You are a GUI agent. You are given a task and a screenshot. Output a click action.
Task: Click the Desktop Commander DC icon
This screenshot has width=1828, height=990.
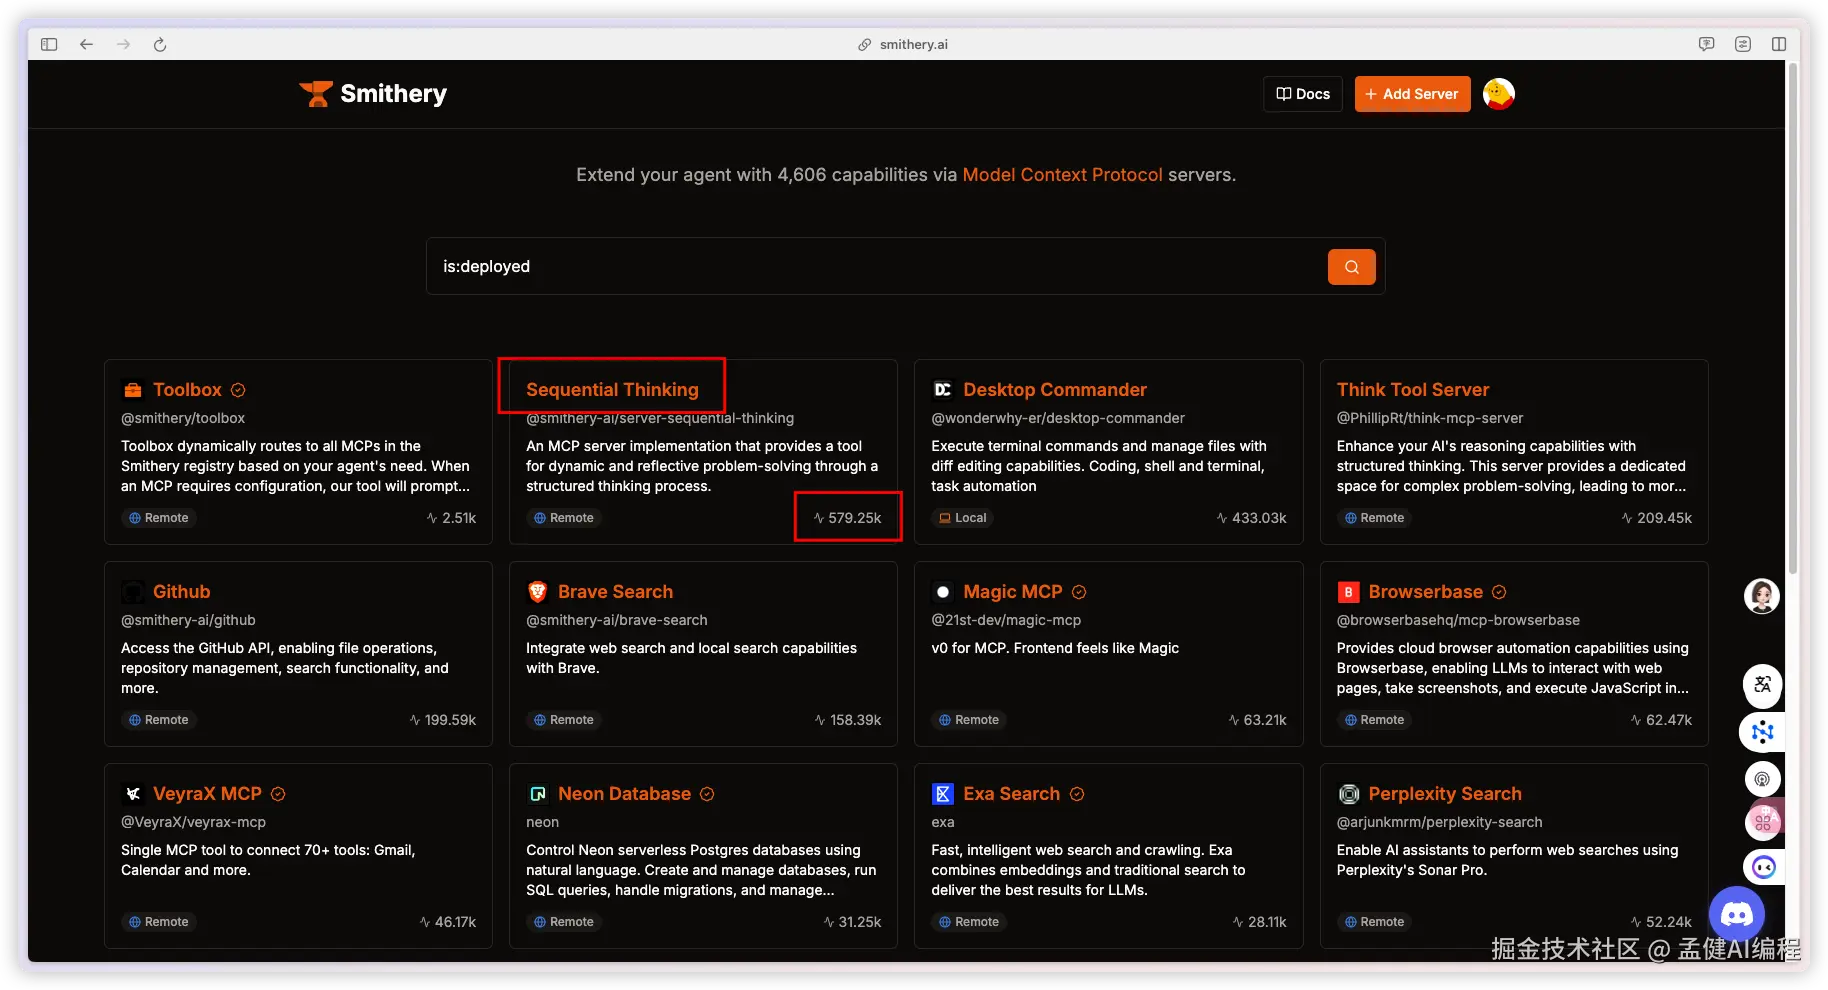click(x=943, y=390)
